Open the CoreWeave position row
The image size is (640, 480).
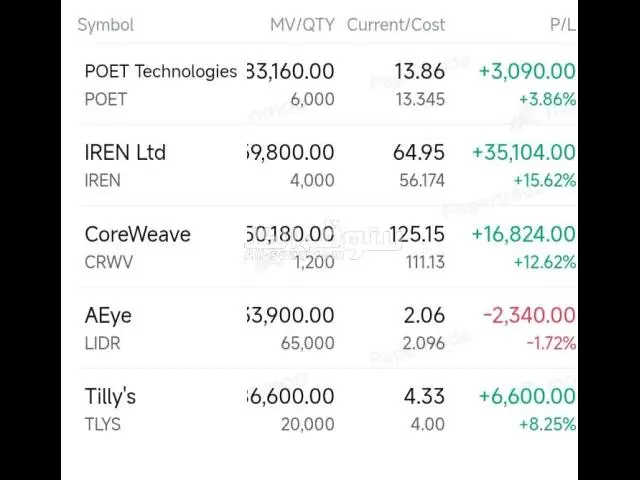coord(320,247)
